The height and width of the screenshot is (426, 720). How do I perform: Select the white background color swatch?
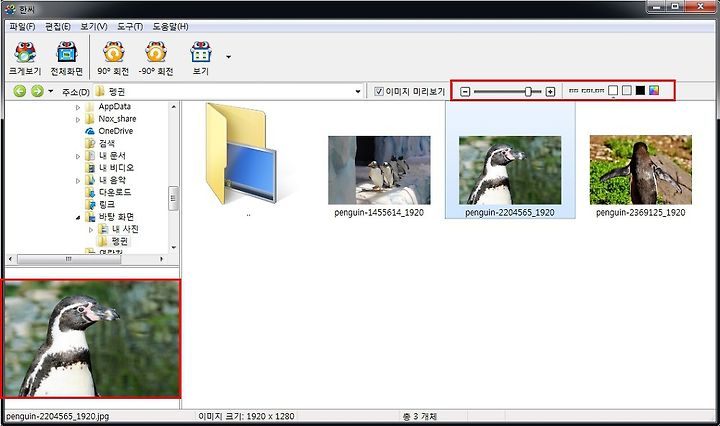click(x=613, y=90)
